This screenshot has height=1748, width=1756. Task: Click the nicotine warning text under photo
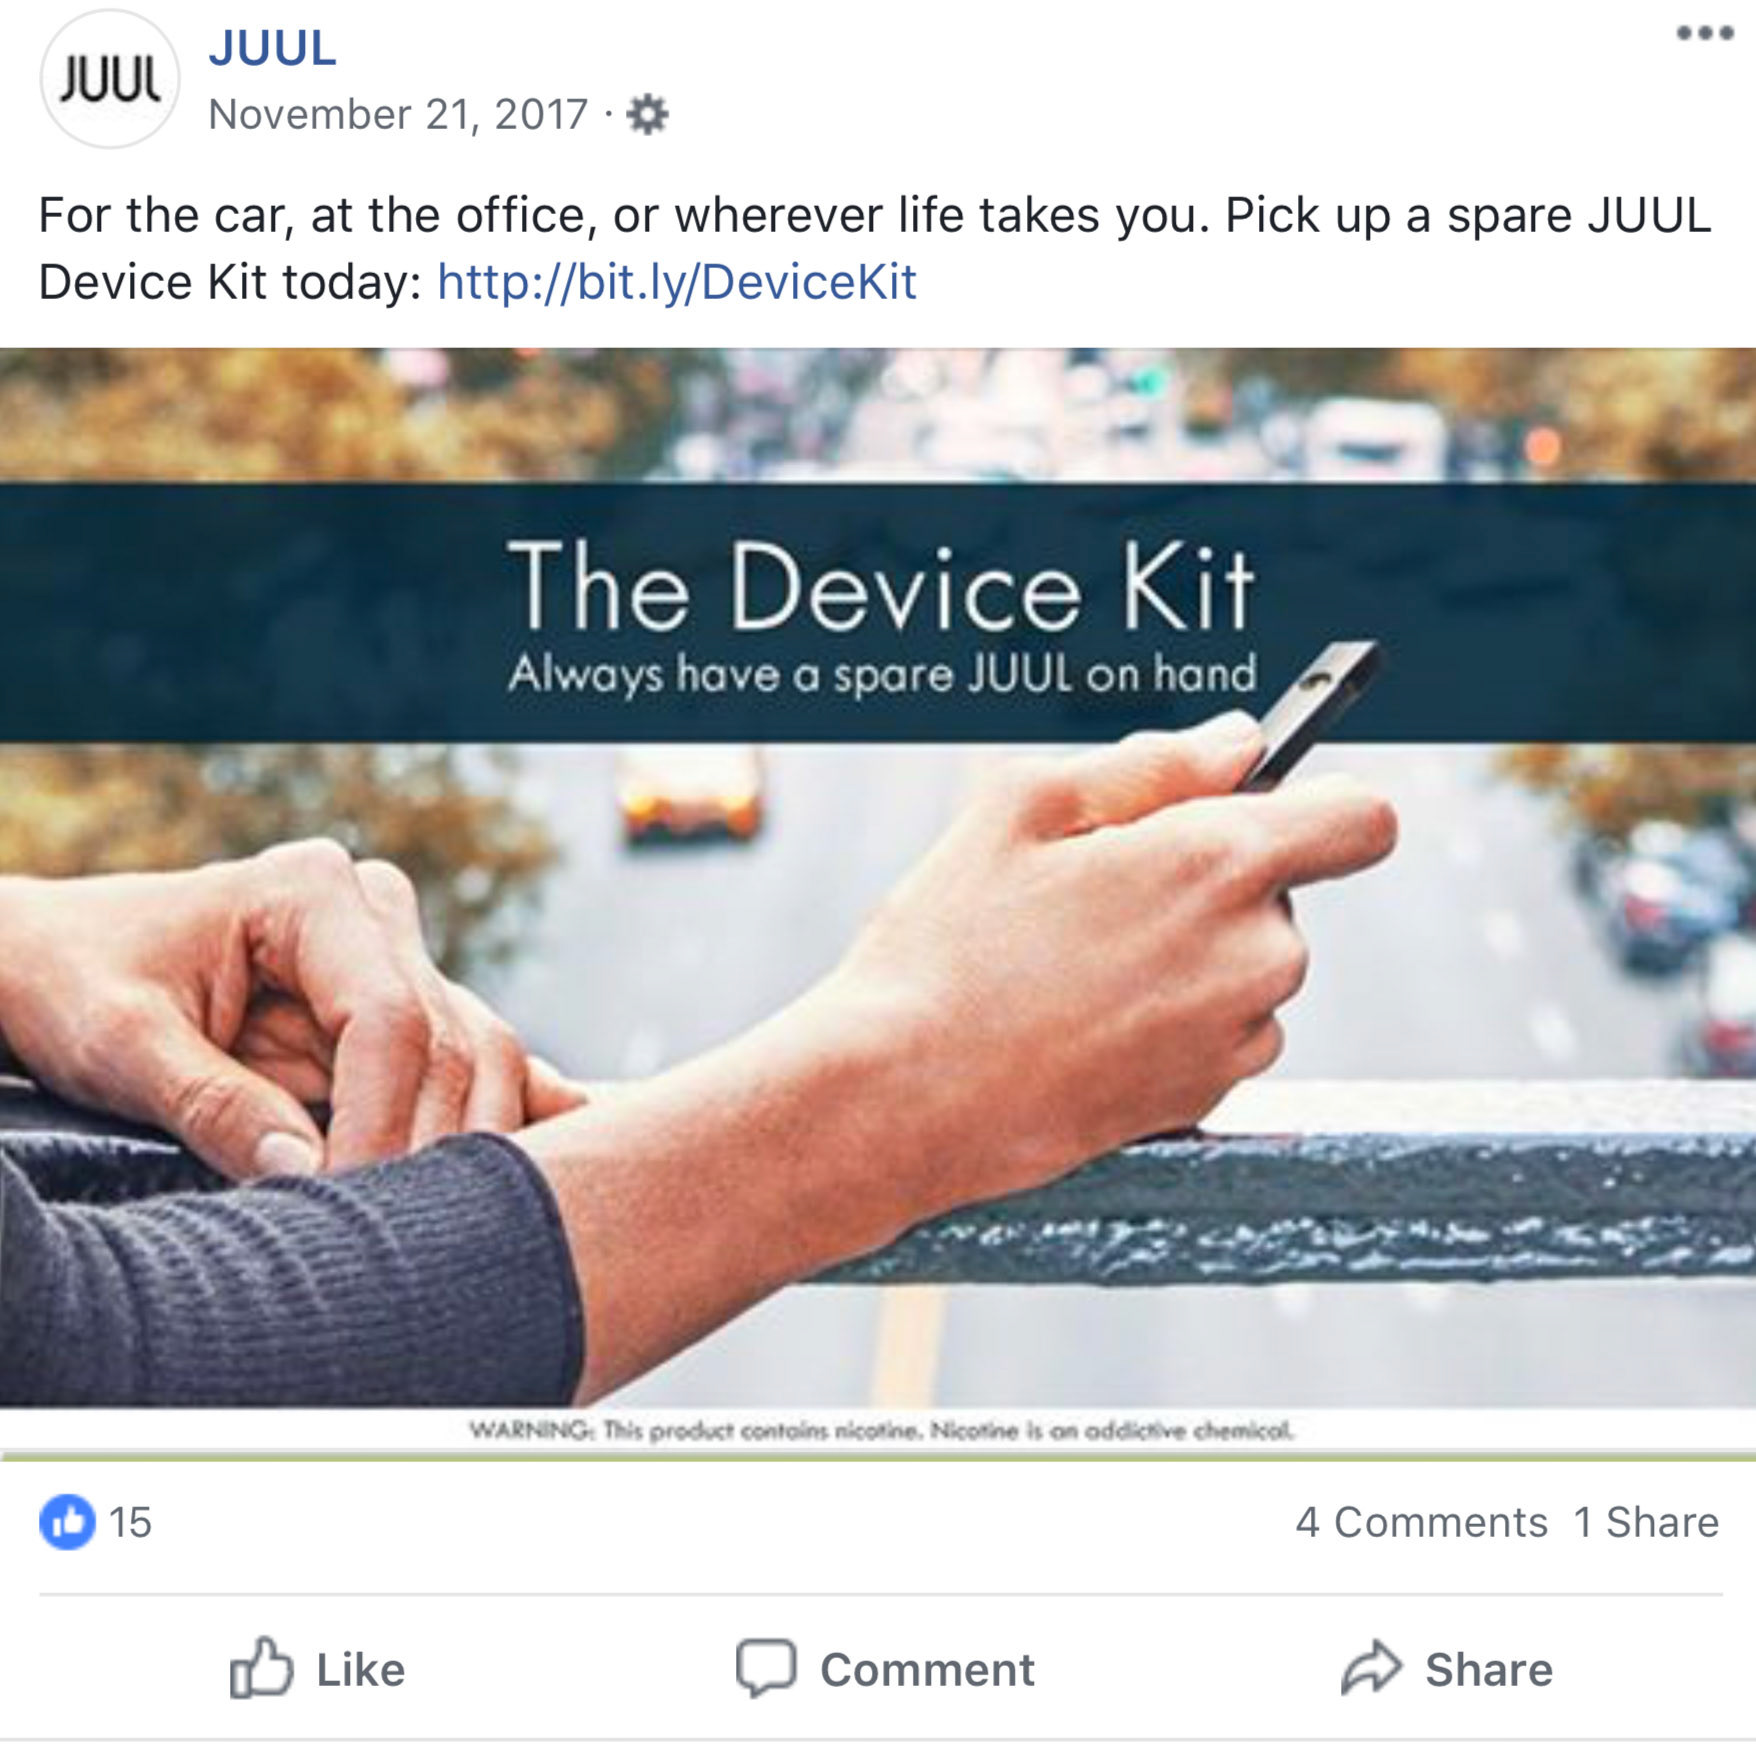coord(881,1431)
